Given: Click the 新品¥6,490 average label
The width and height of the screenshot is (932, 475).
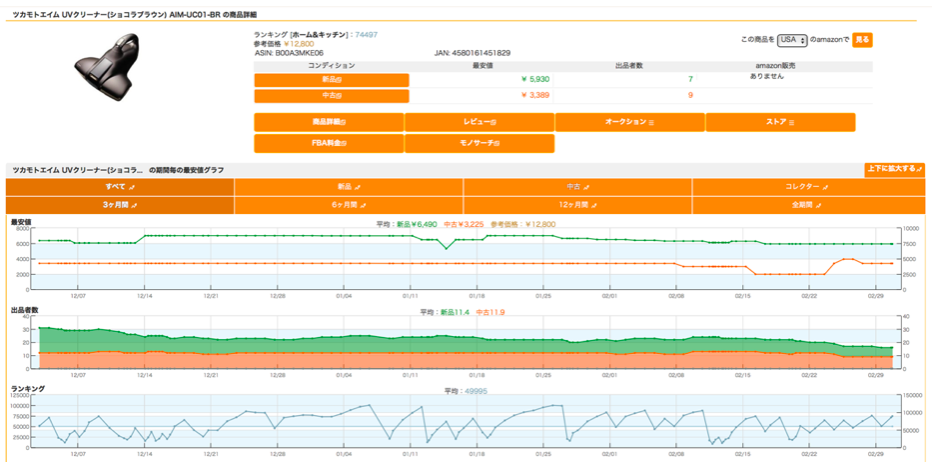Looking at the screenshot, I should (417, 224).
